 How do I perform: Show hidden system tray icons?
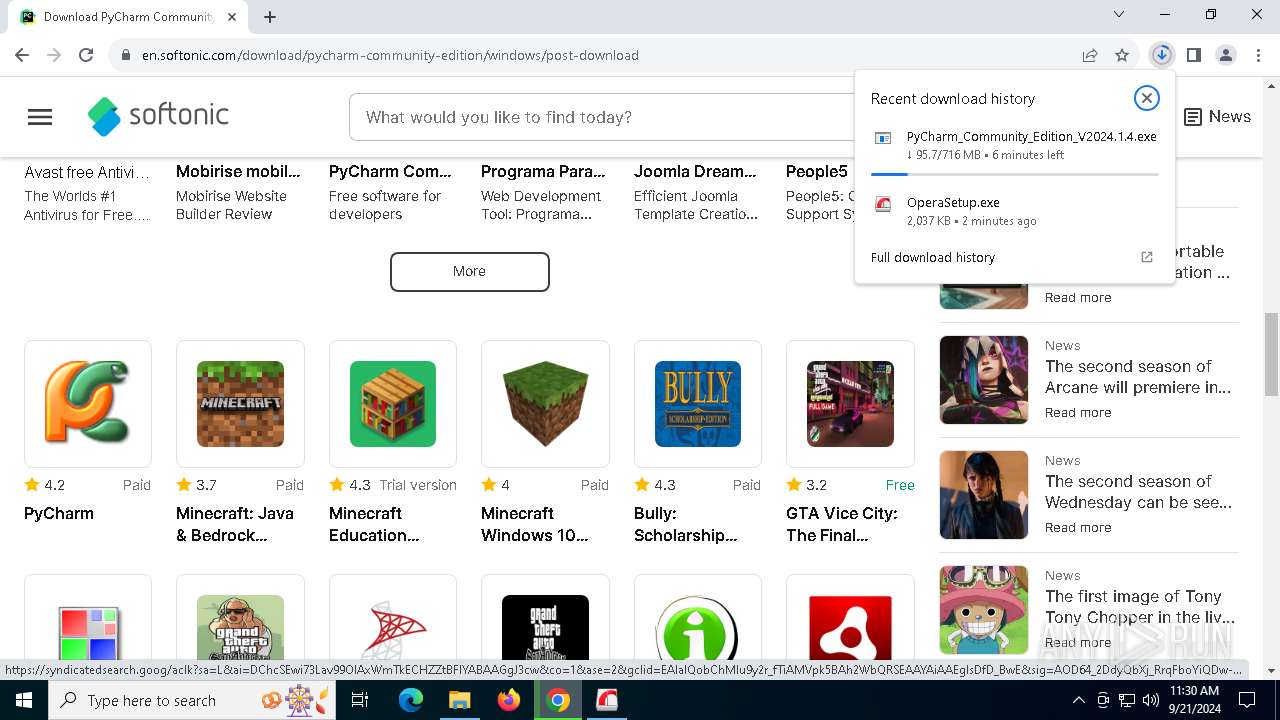click(1079, 700)
